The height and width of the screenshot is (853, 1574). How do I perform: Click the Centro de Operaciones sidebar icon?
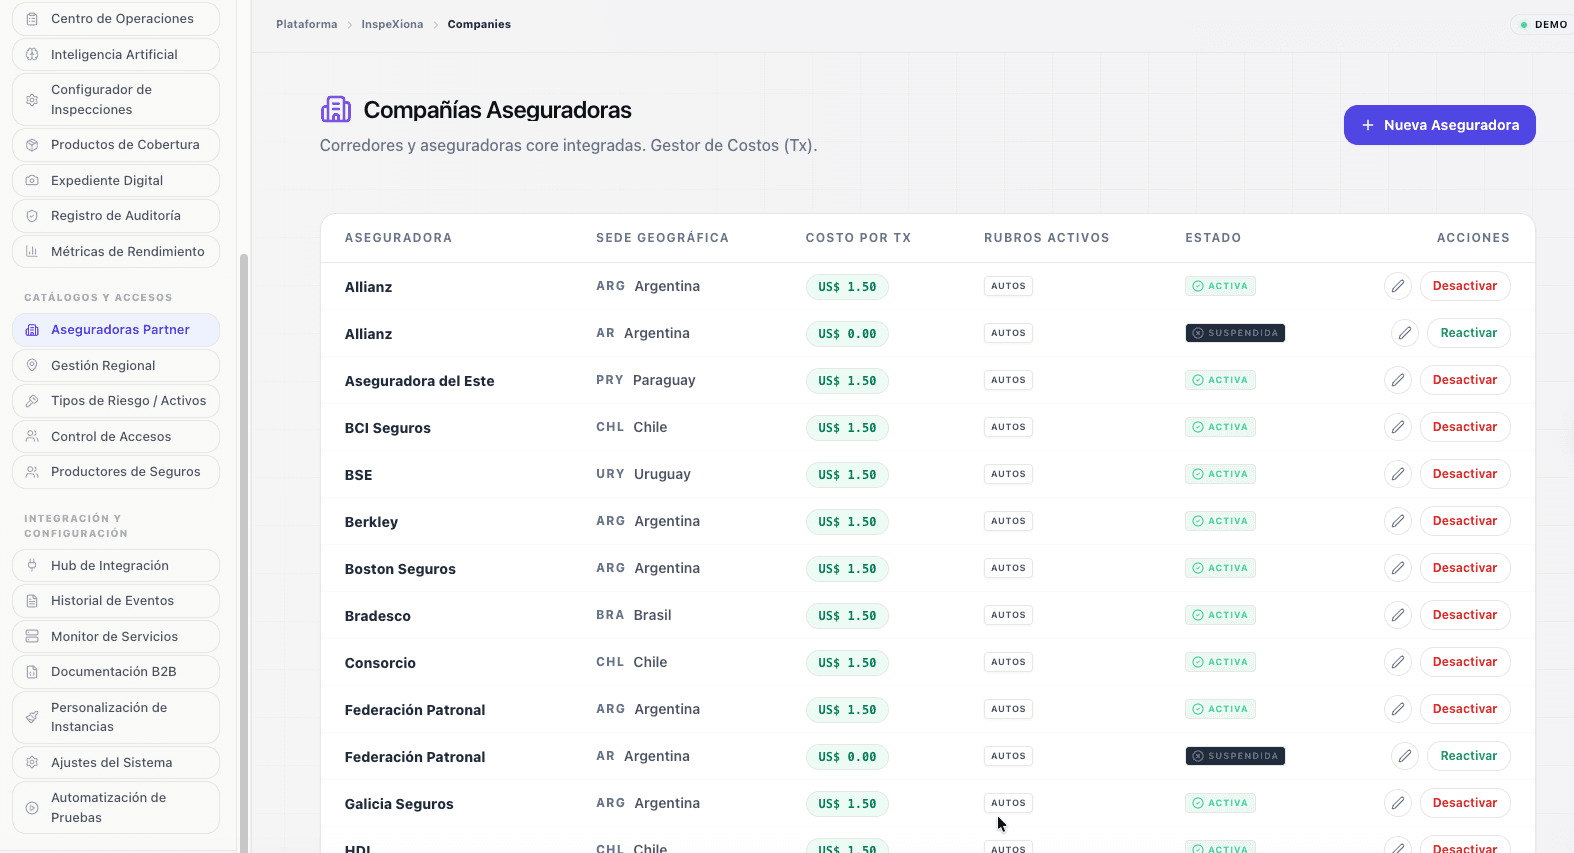click(32, 19)
